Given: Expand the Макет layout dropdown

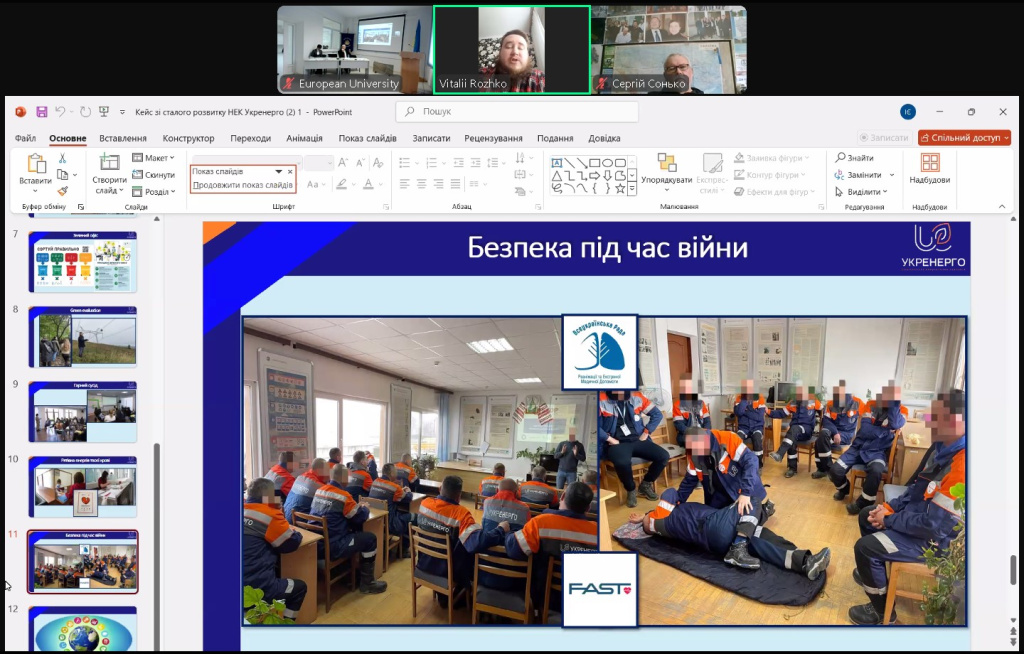Looking at the screenshot, I should 153,158.
